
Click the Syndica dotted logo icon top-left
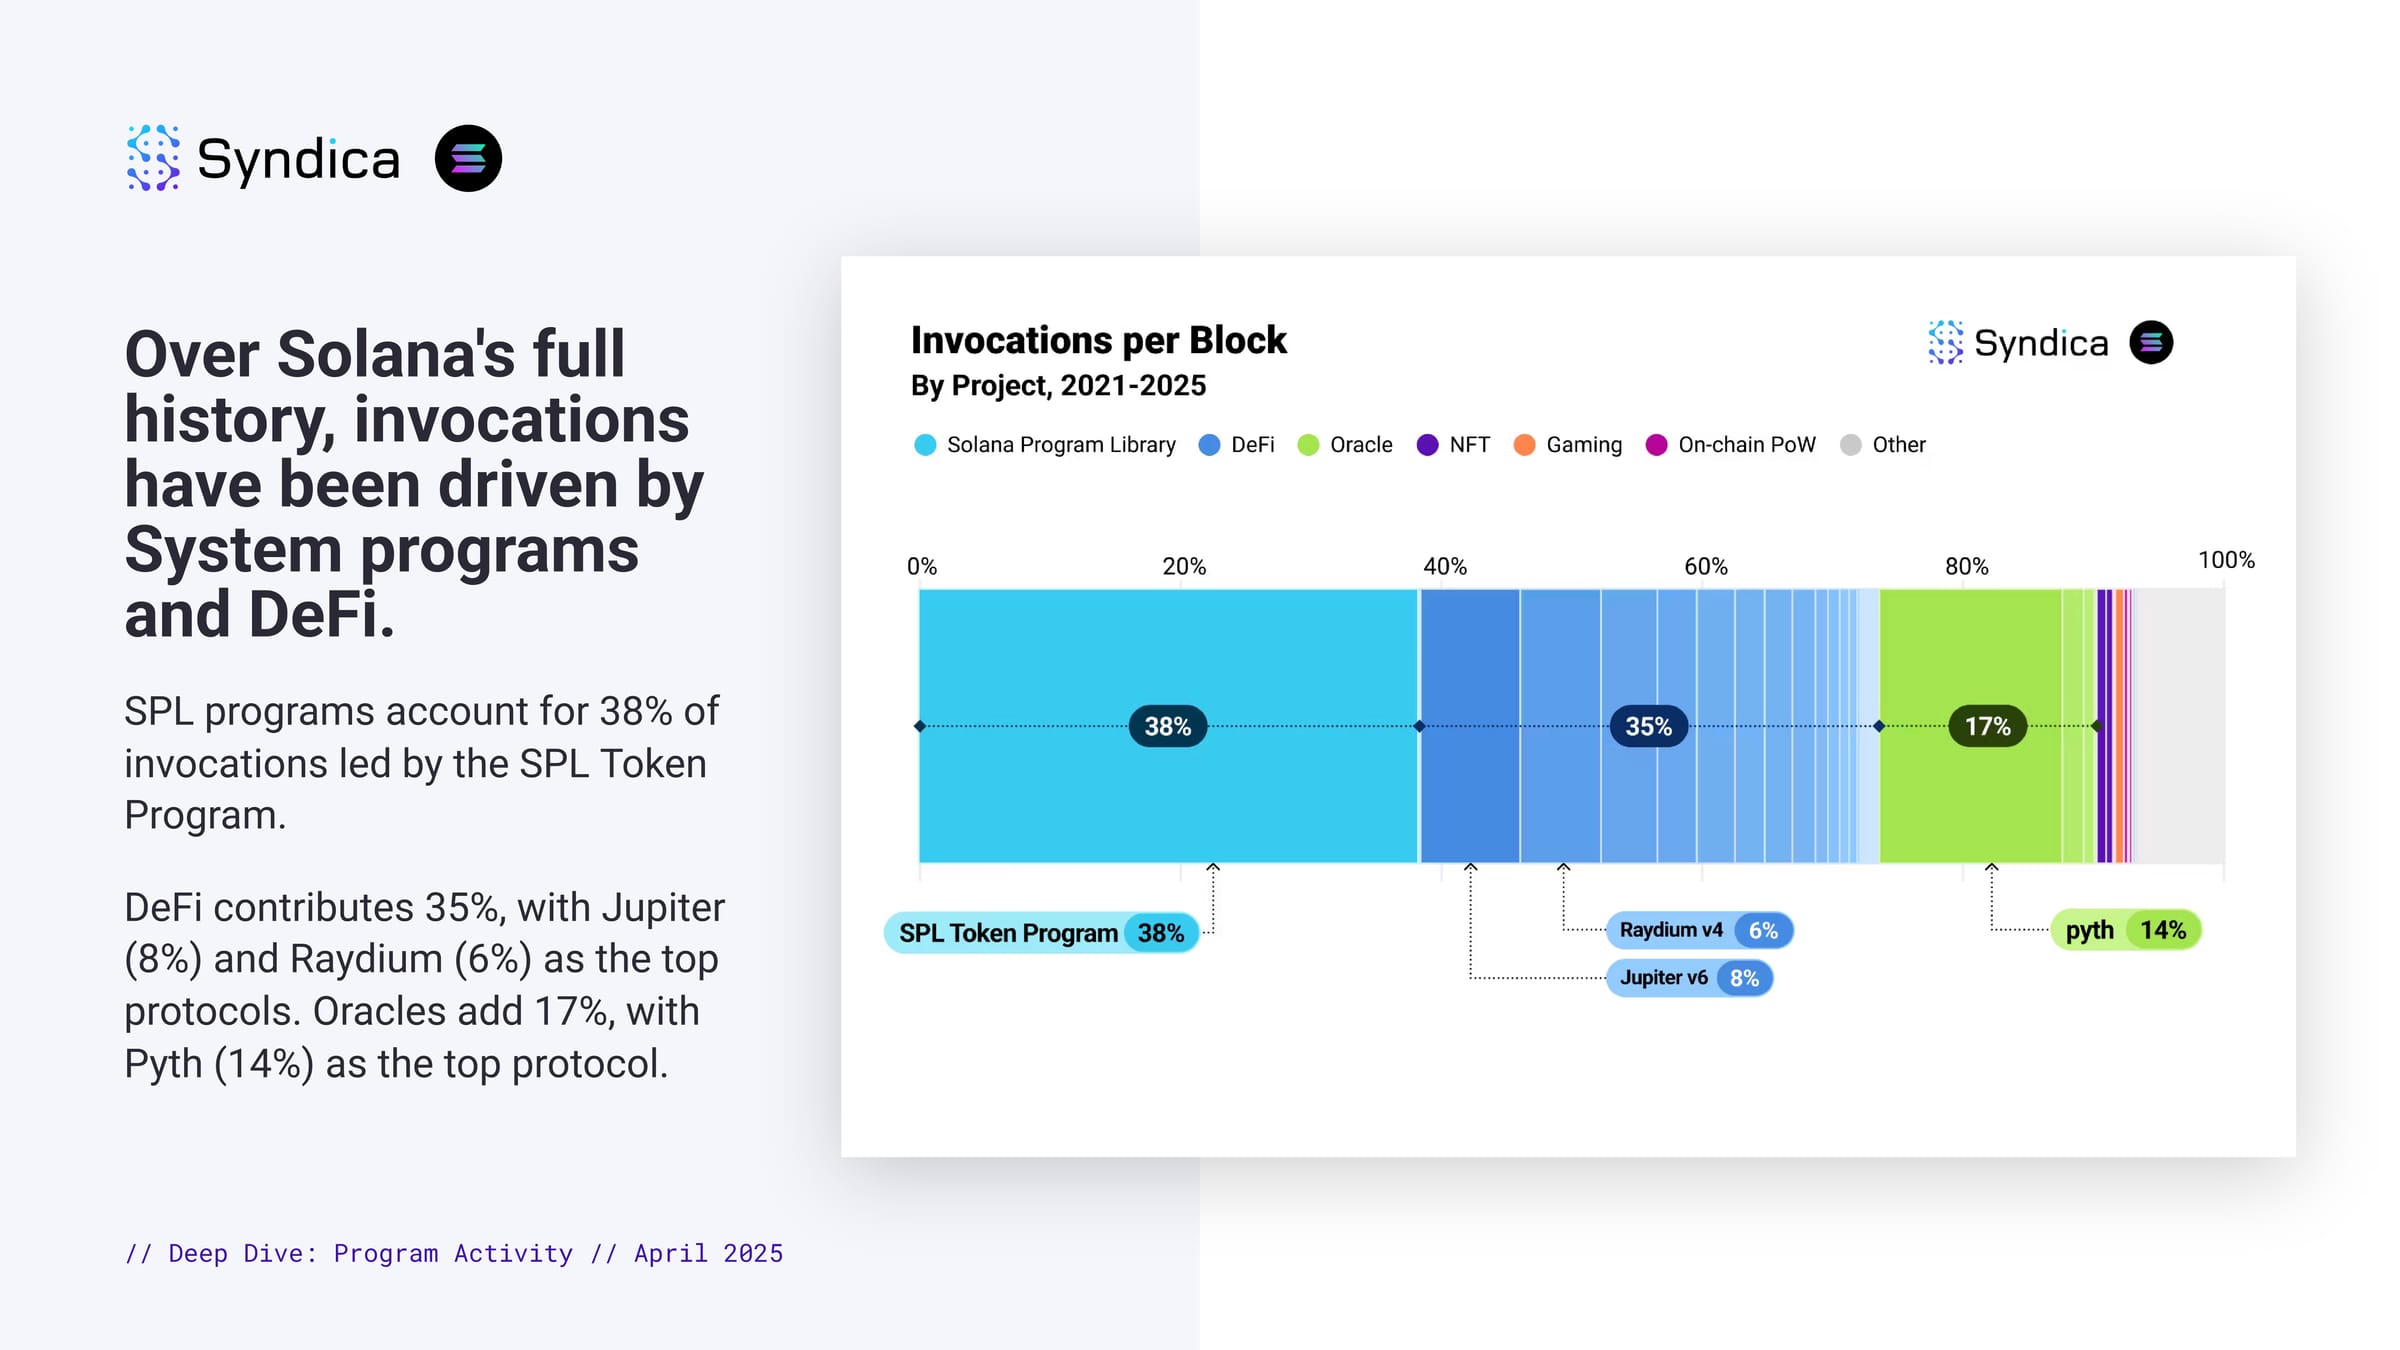click(x=153, y=158)
